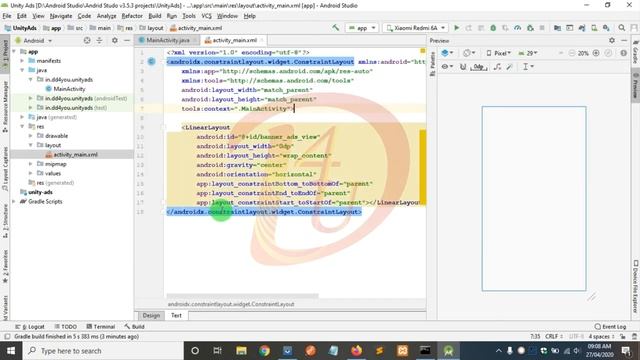This screenshot has height=360, width=640.
Task: Click Infer Constraints magic wand icon
Action: (509, 67)
